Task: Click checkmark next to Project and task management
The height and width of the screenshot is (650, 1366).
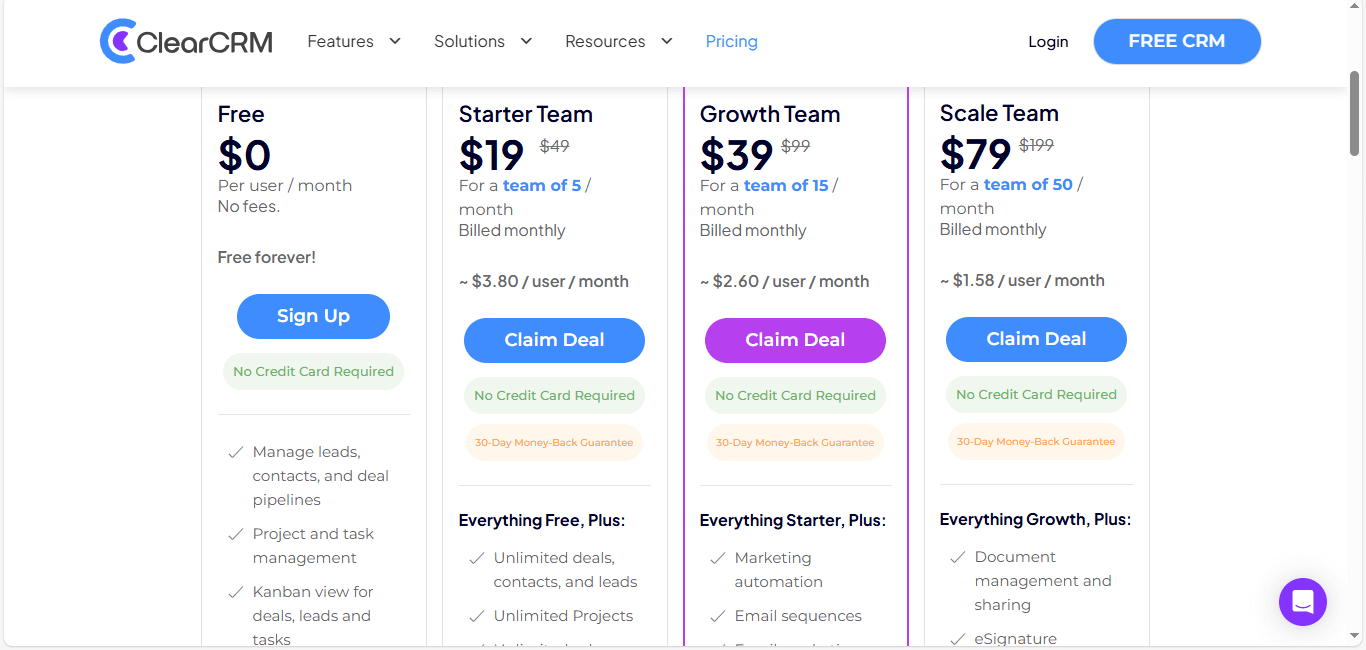Action: [235, 534]
